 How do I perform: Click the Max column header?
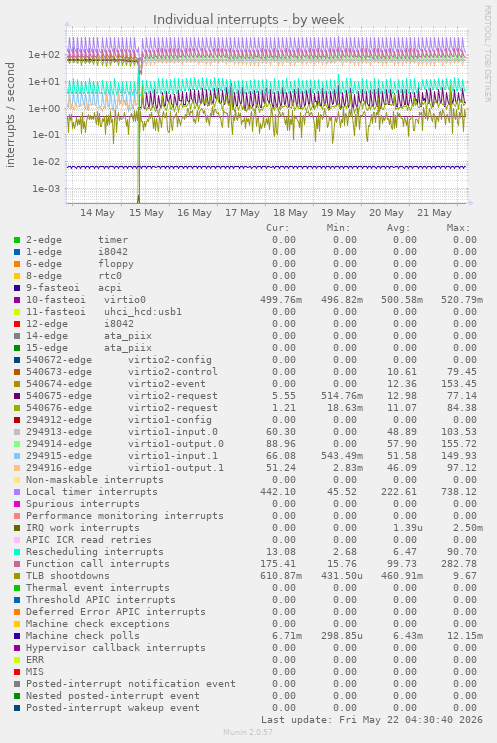(458, 228)
